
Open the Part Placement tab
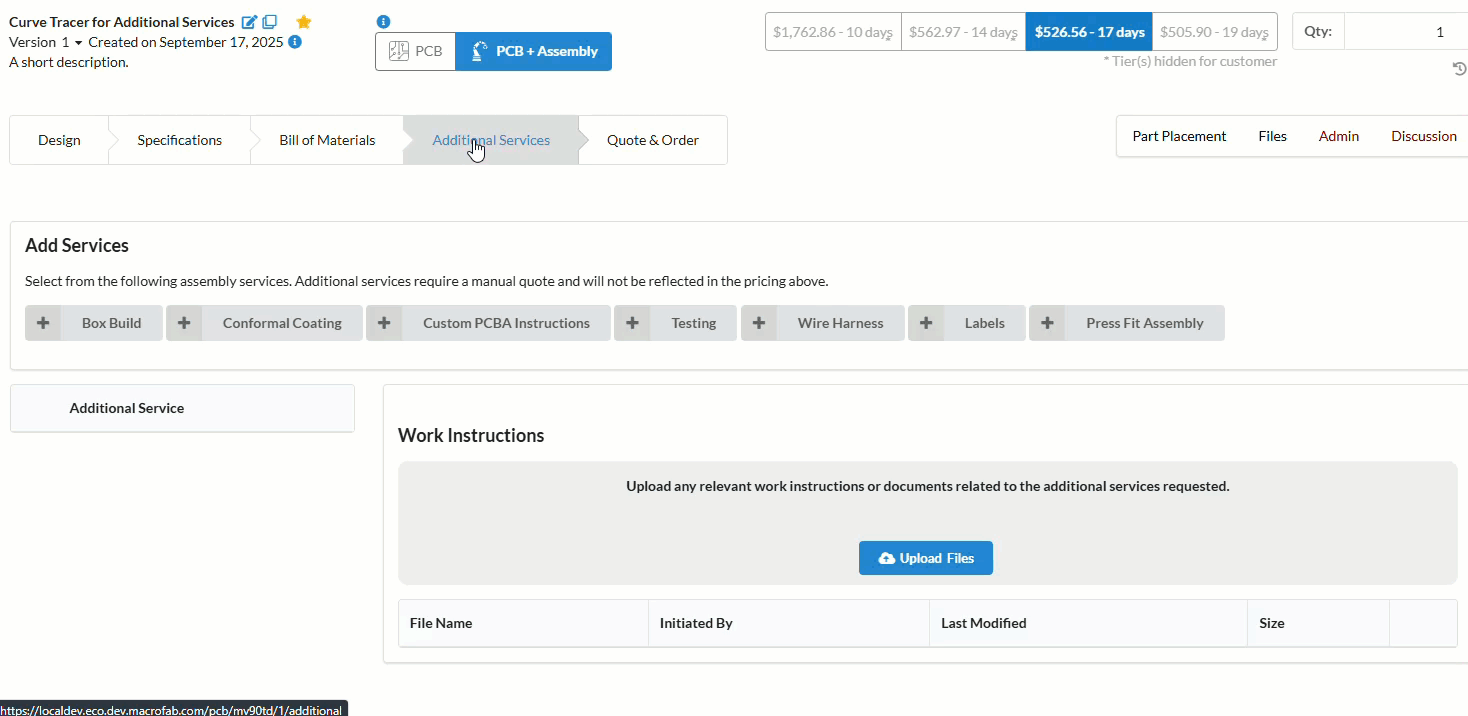tap(1179, 136)
